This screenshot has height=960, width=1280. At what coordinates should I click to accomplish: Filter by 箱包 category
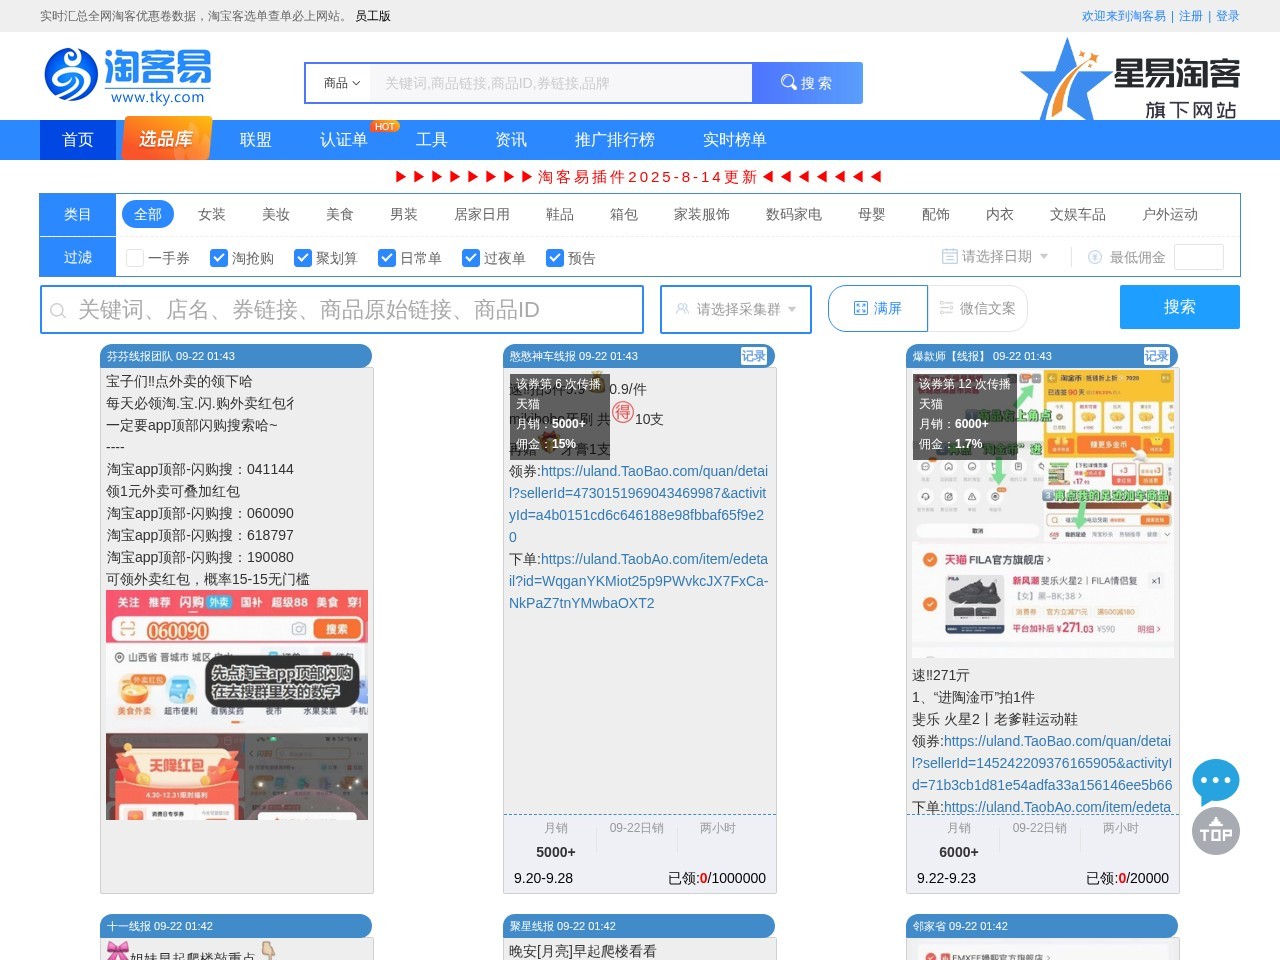tap(624, 214)
